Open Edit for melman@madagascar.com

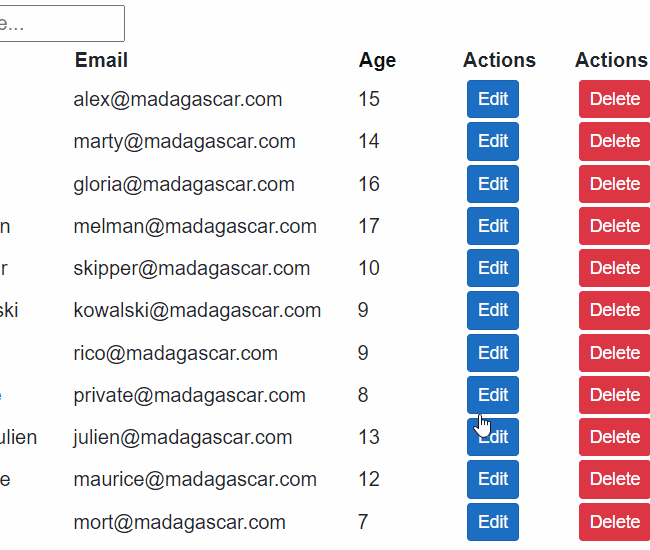[x=493, y=226]
